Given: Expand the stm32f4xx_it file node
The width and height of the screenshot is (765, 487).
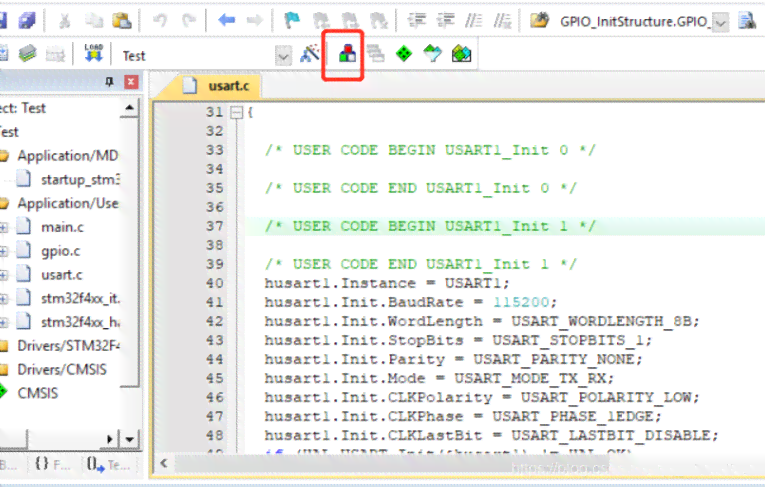Looking at the screenshot, I should click(x=3, y=299).
